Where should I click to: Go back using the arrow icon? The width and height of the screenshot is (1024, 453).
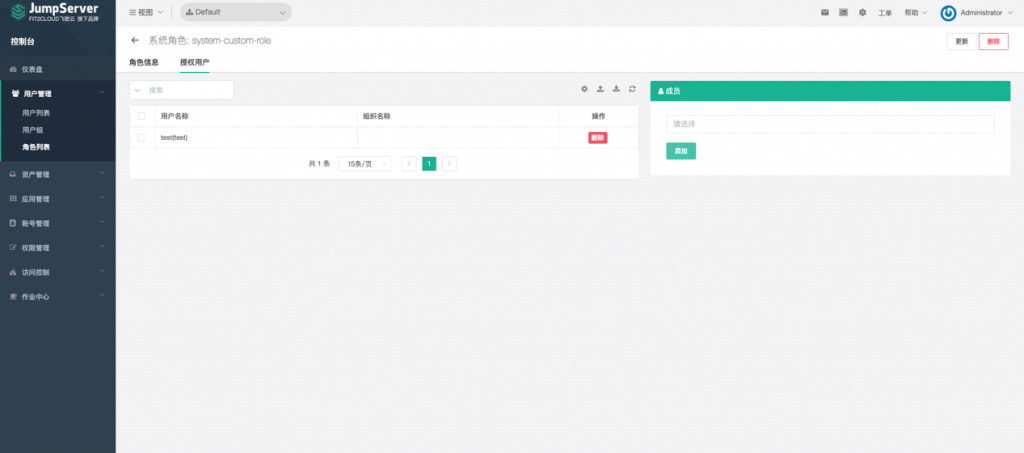135,40
